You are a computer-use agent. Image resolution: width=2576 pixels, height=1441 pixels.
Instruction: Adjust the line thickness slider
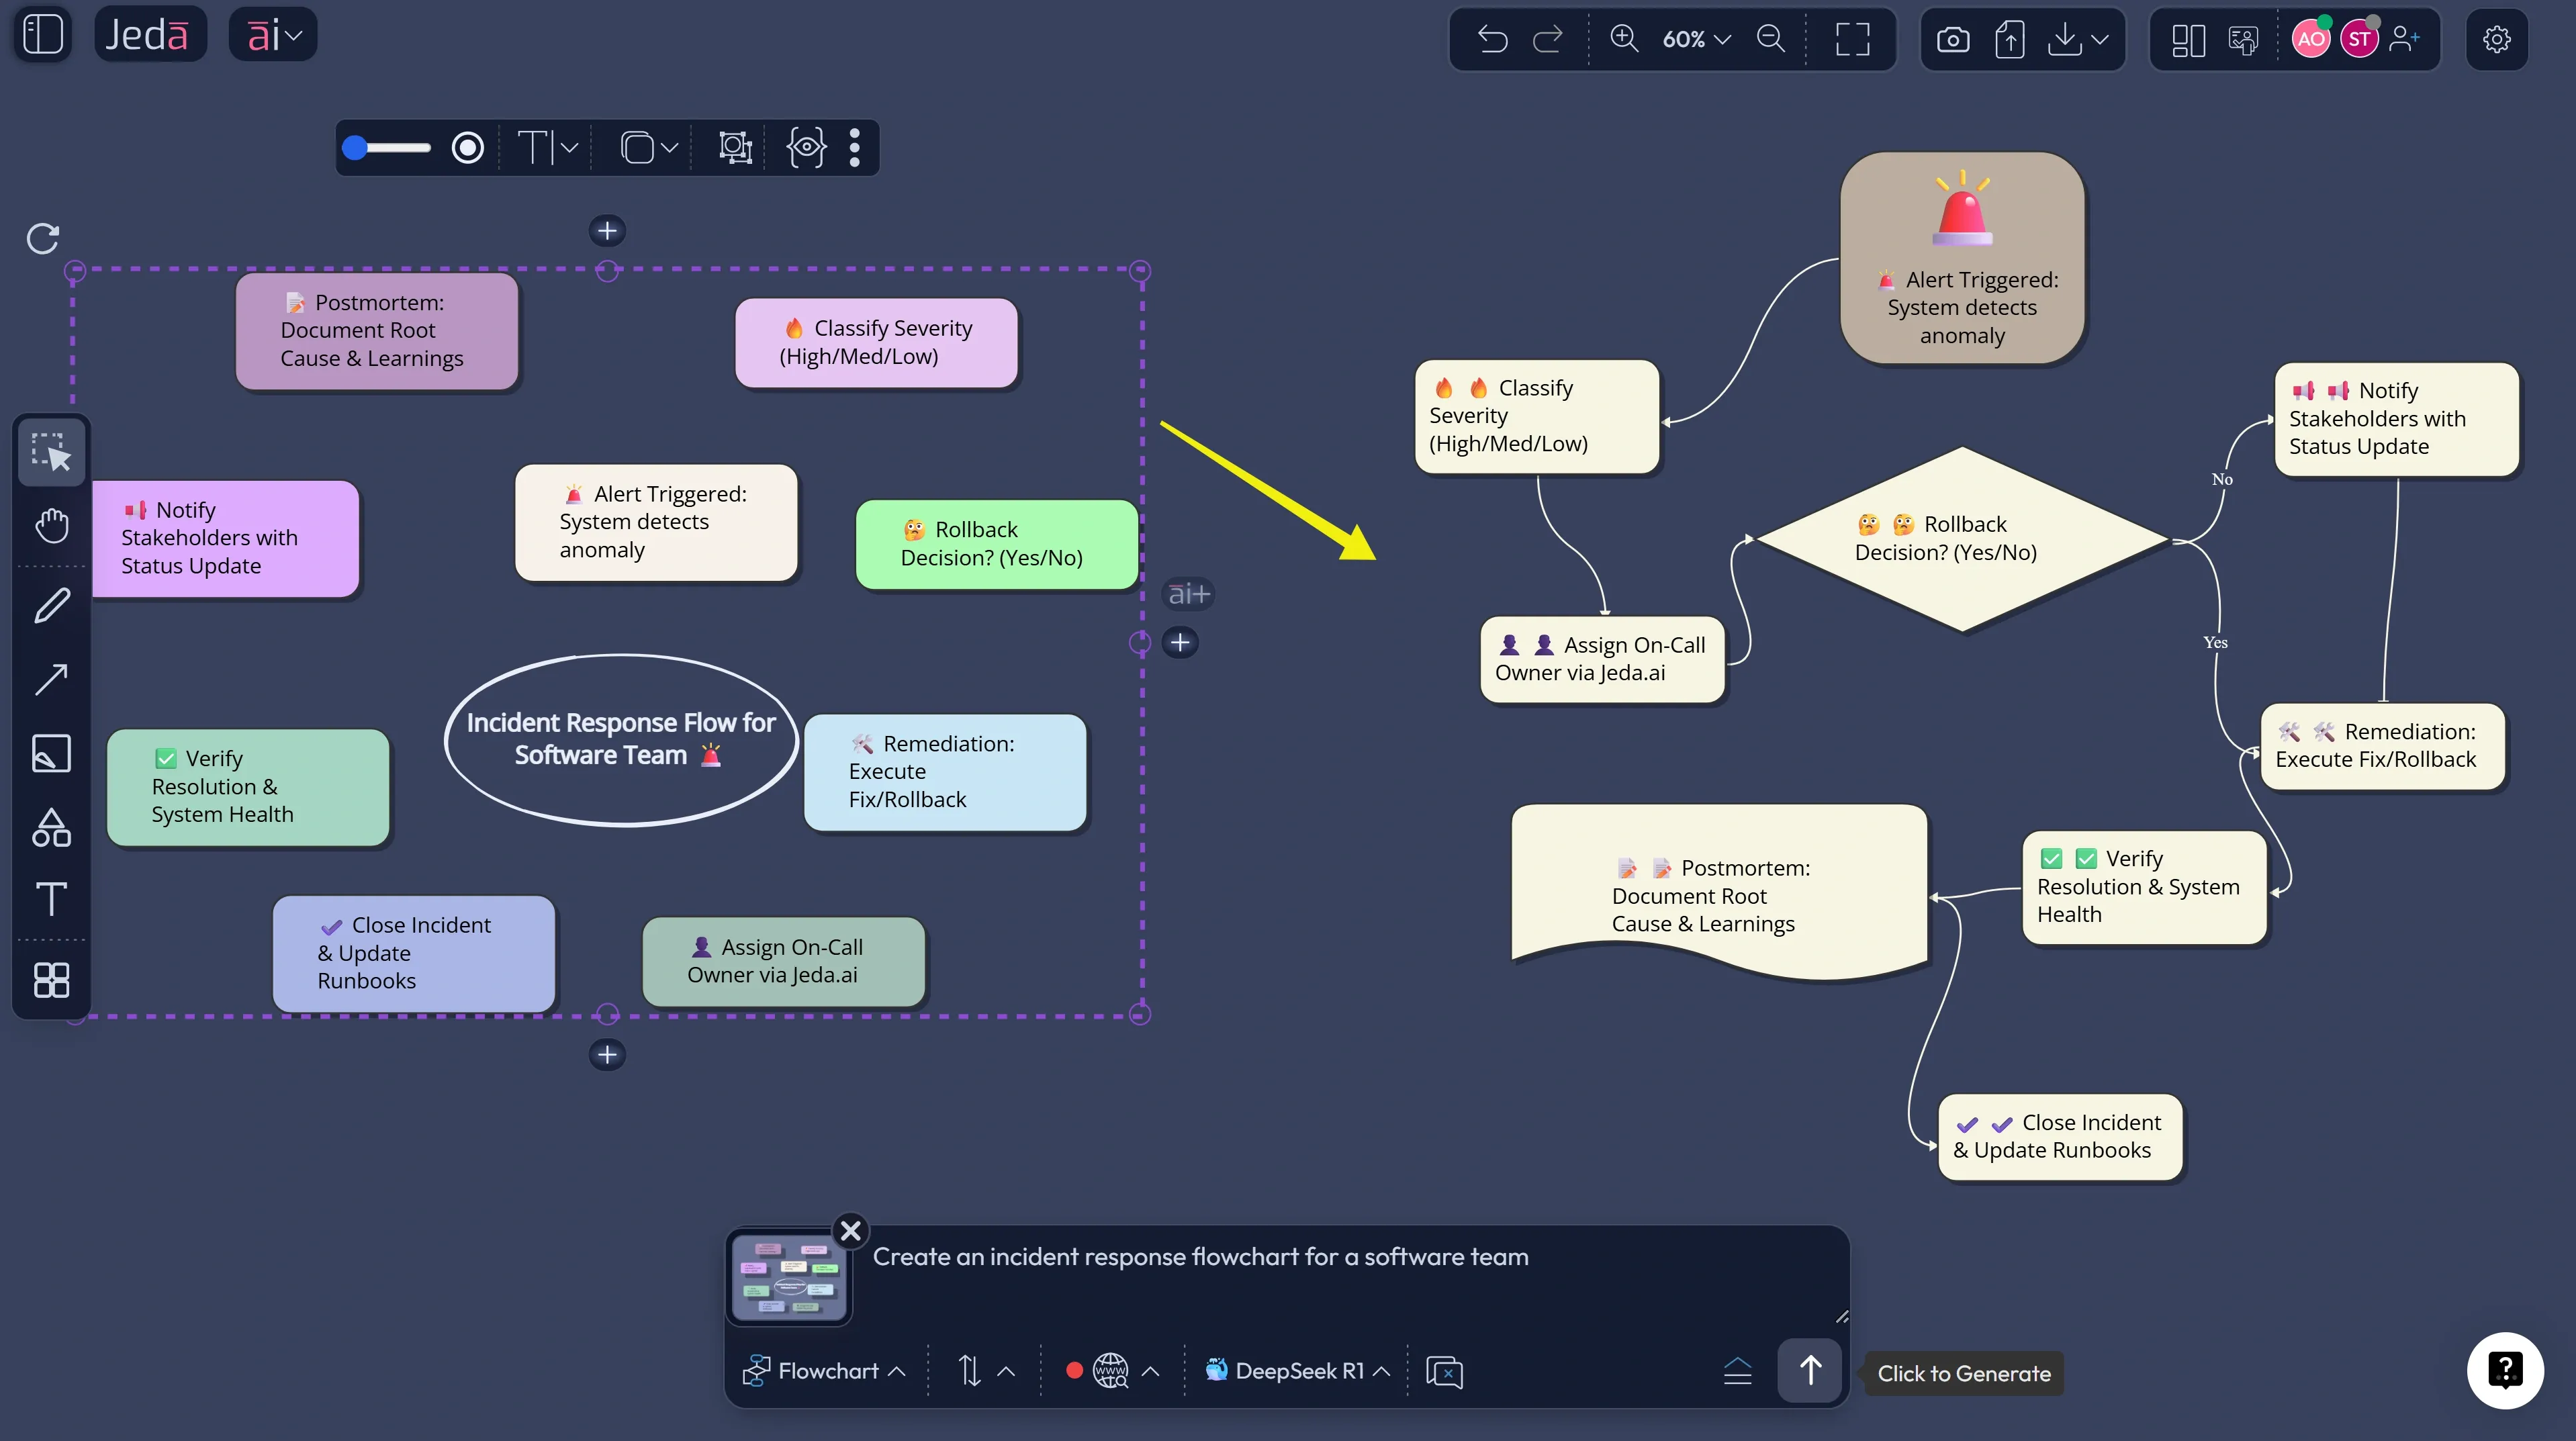point(390,148)
